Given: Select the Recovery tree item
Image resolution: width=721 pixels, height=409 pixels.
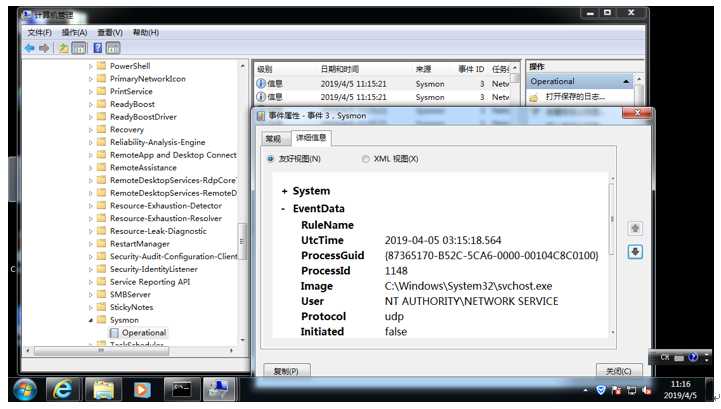Looking at the screenshot, I should (127, 130).
